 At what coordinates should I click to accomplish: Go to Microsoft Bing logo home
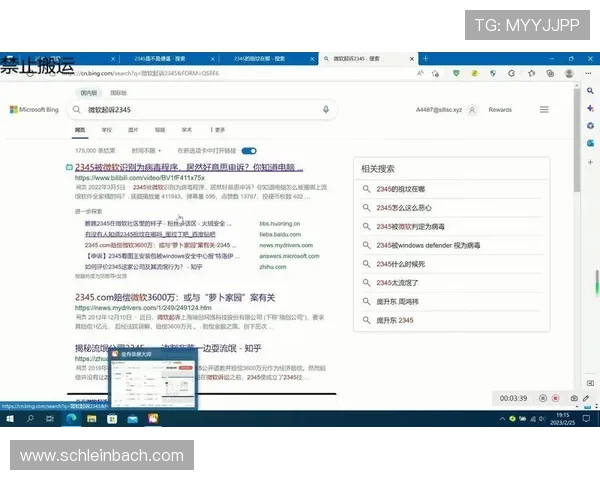pos(34,109)
